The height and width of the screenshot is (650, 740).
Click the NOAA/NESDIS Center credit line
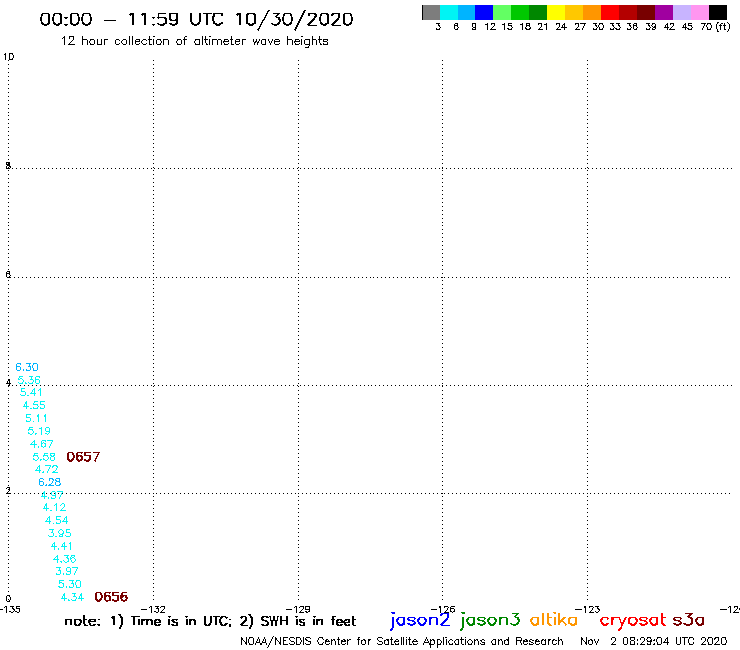[402, 641]
